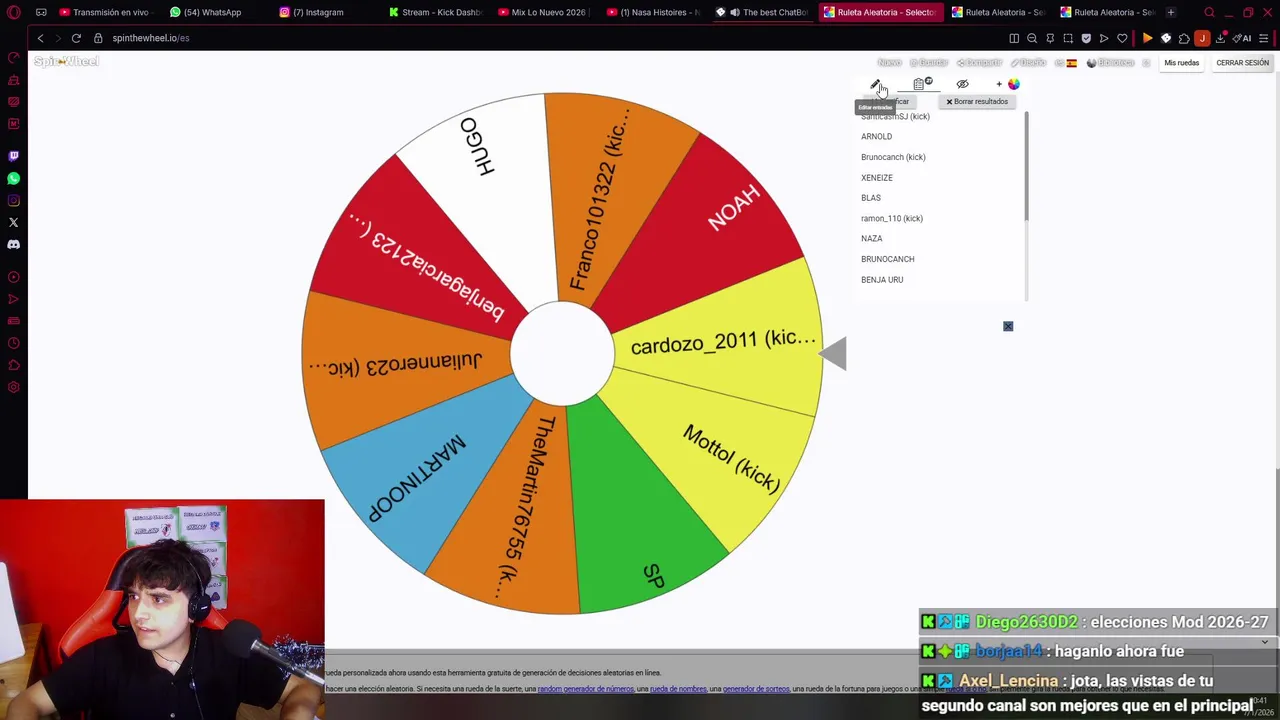Reload the page with refresh icon
1280x720 pixels.
tap(76, 38)
